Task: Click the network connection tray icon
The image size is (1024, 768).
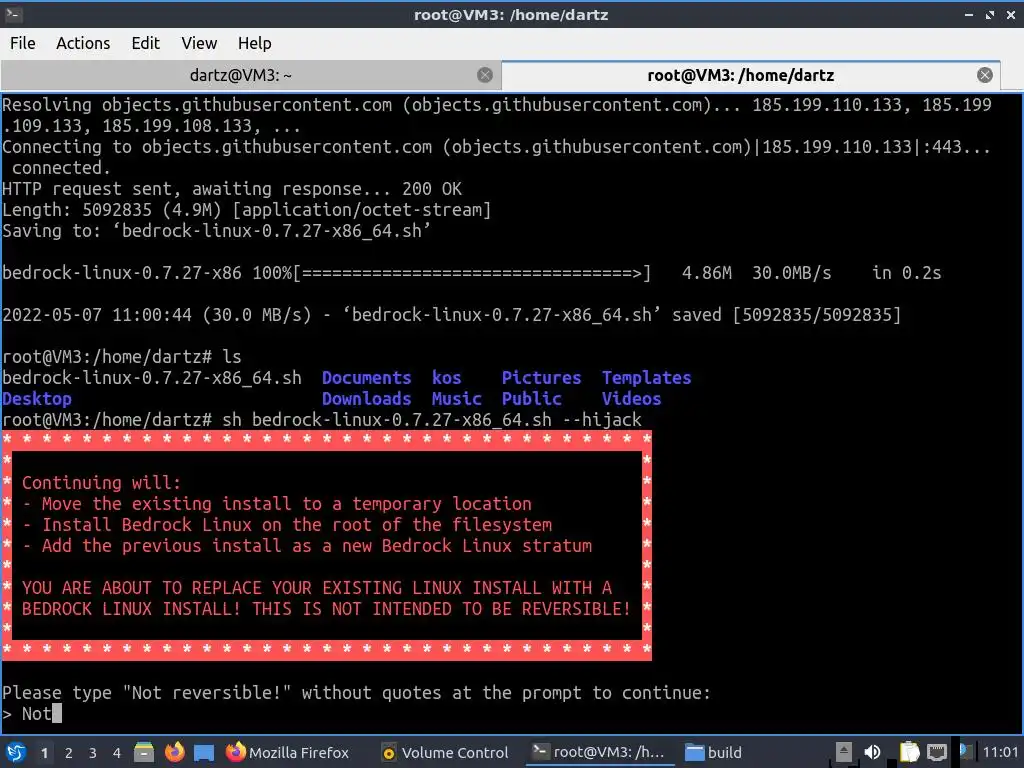Action: (936, 752)
